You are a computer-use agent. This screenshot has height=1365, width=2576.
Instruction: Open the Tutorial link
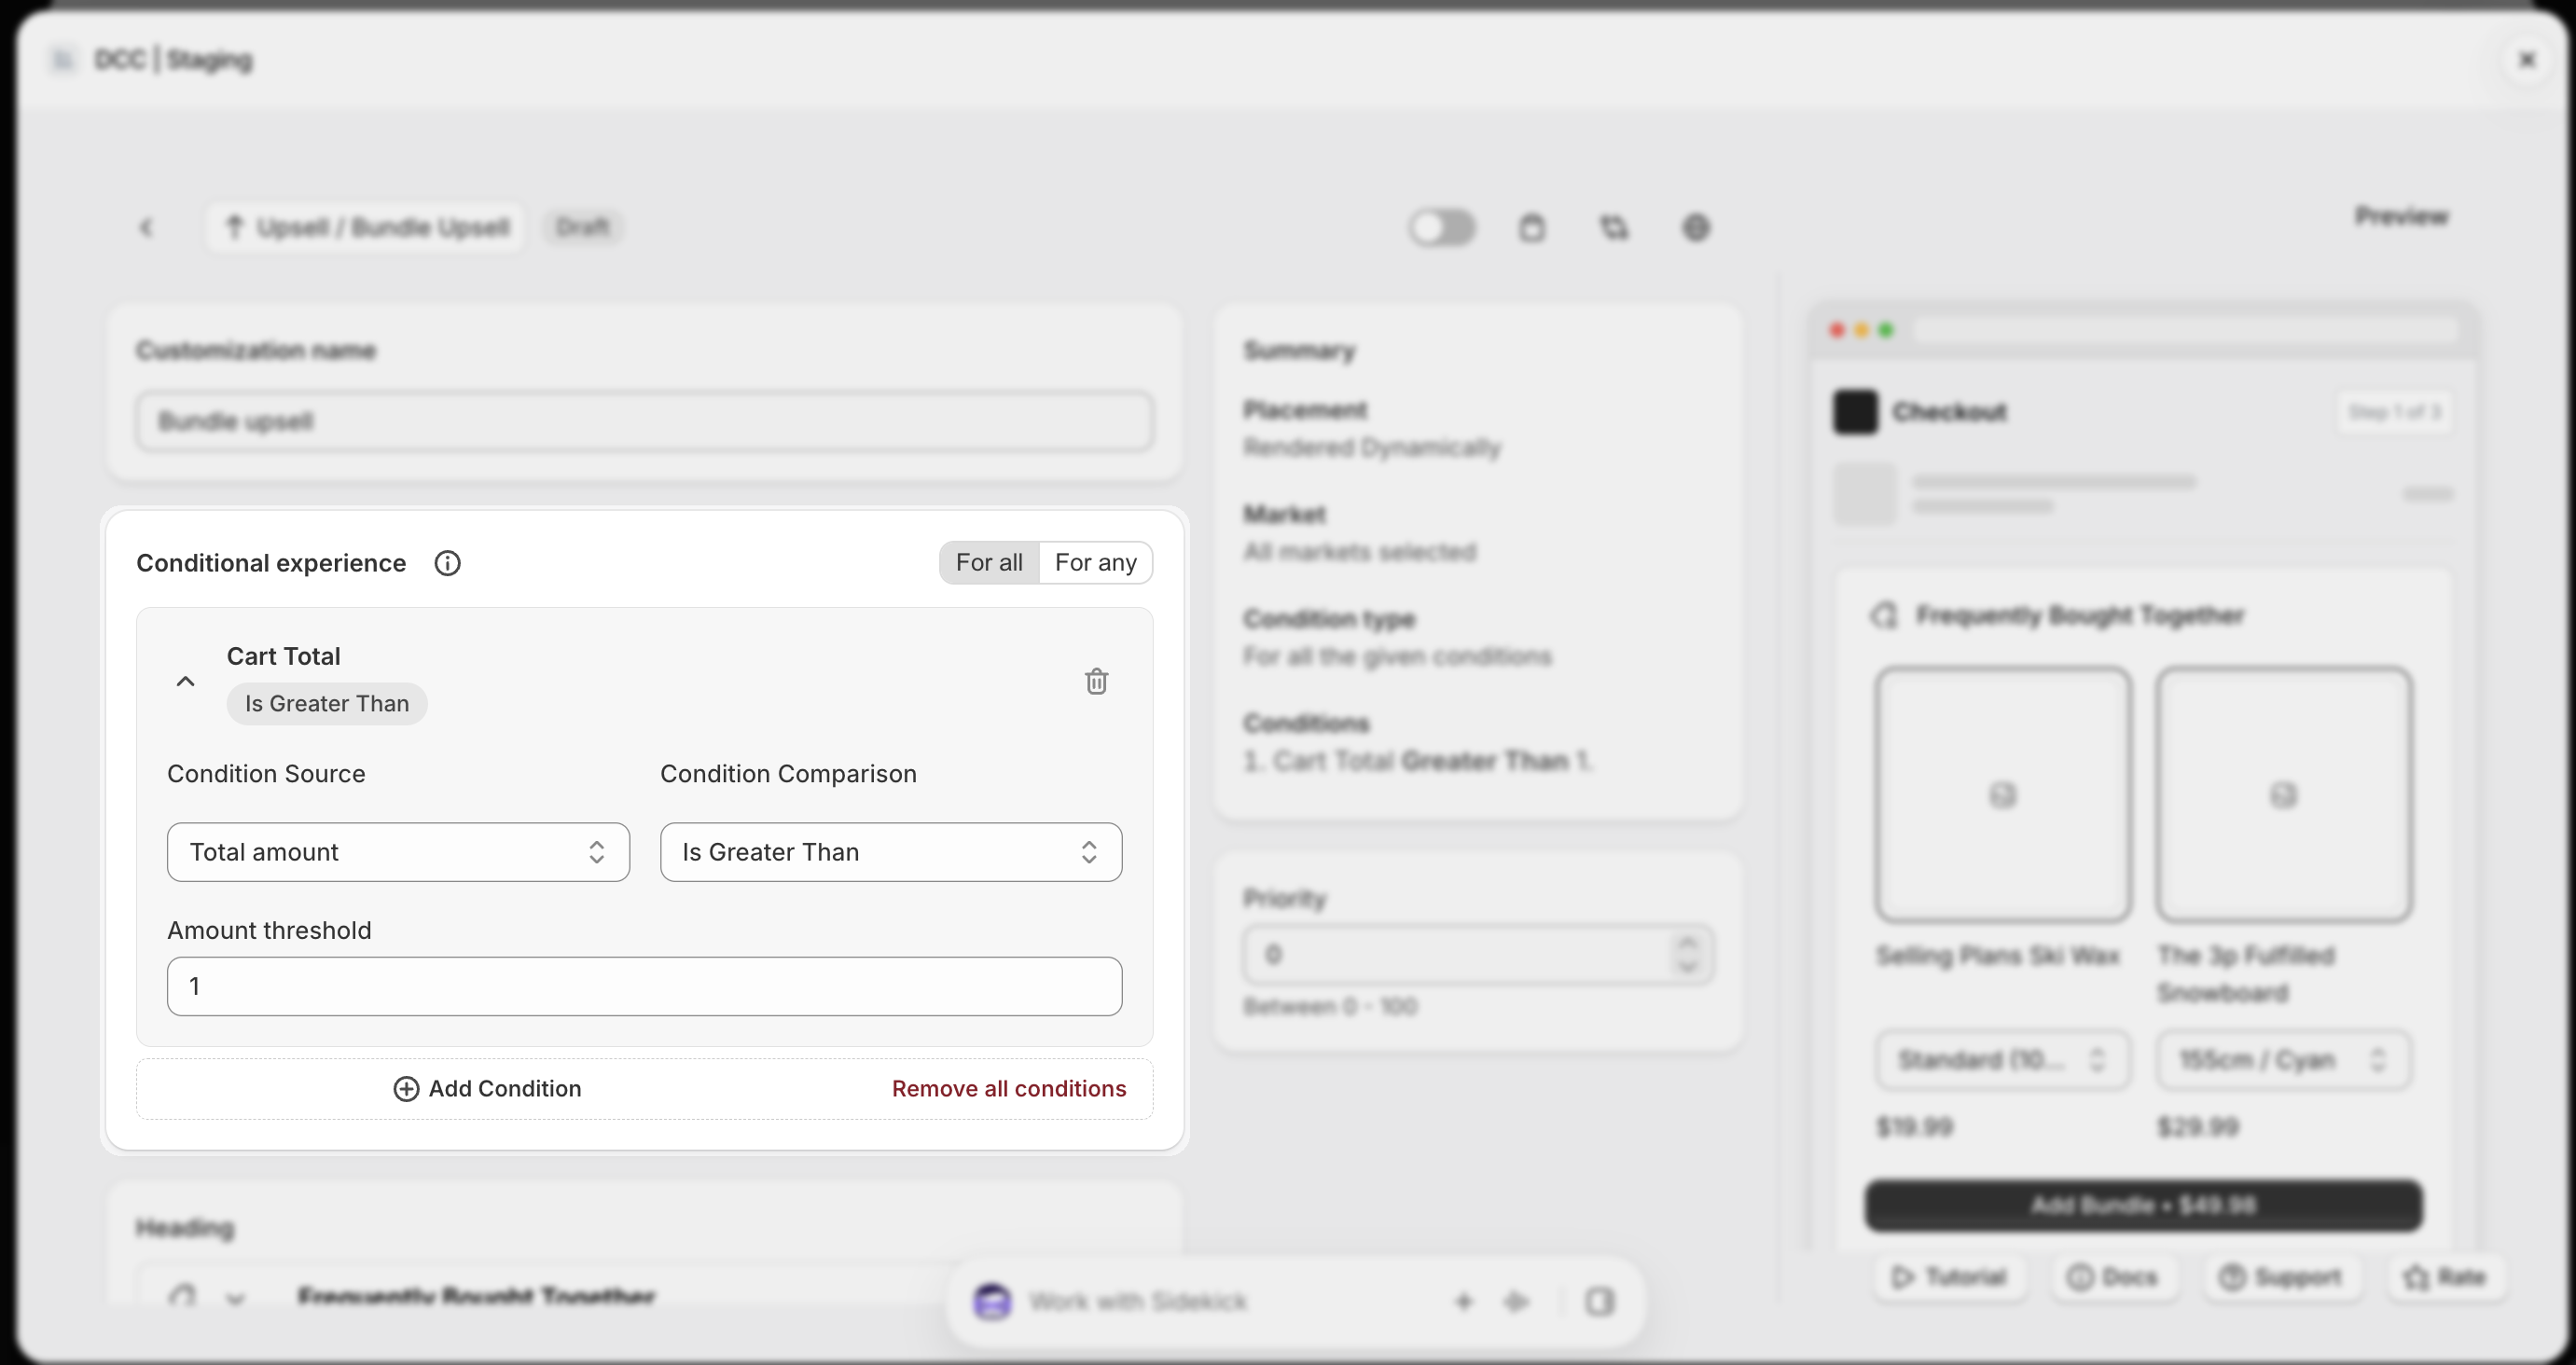click(x=1949, y=1277)
